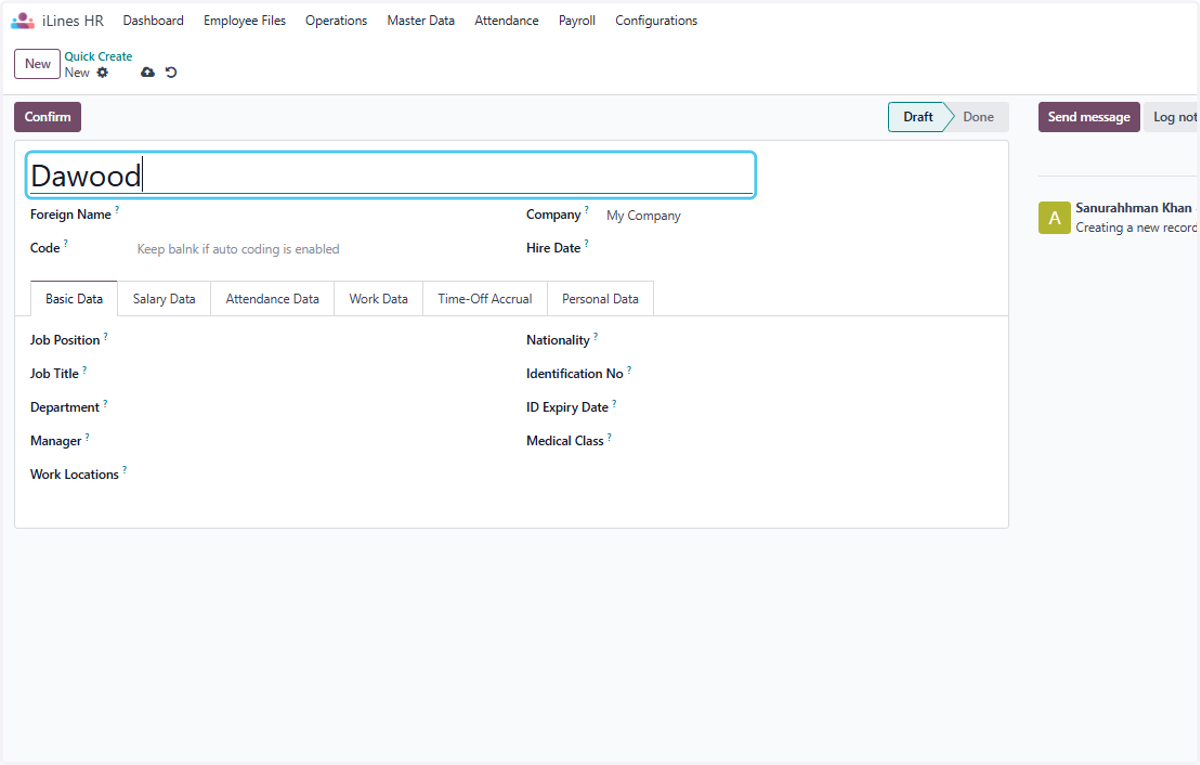1200x765 pixels.
Task: Click Sanurahhman Khan's avatar icon
Action: [1054, 217]
